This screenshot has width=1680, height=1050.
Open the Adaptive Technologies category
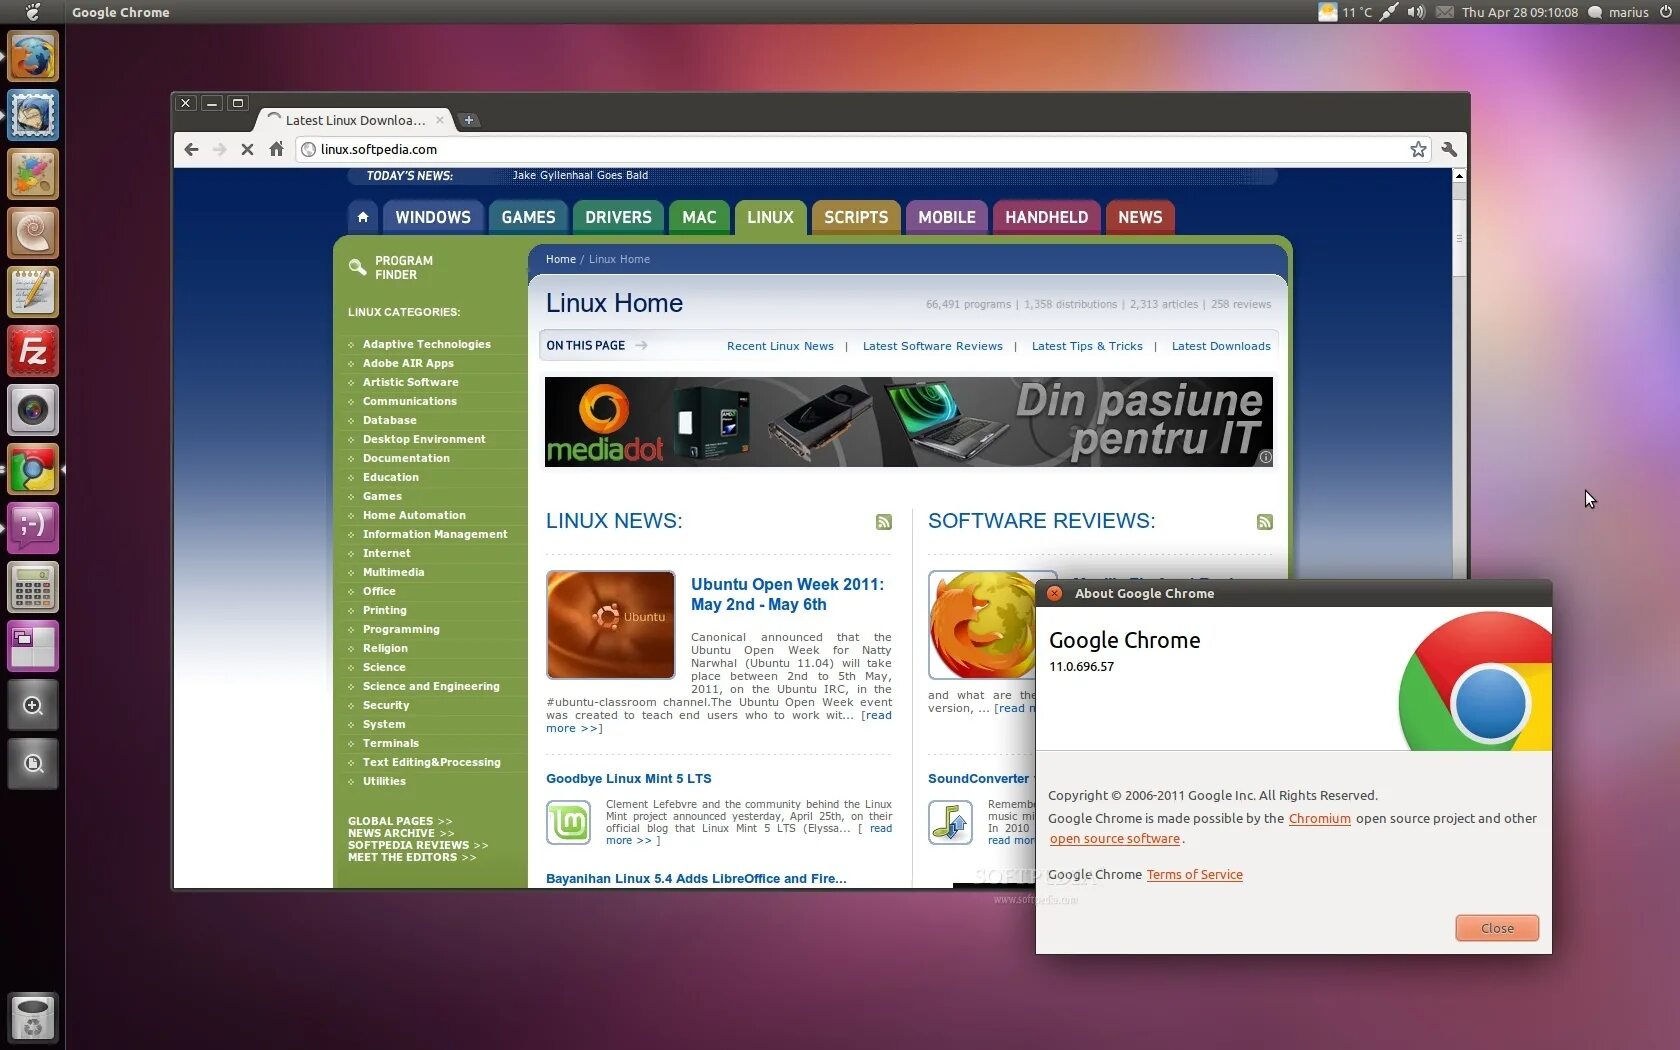pyautogui.click(x=427, y=344)
